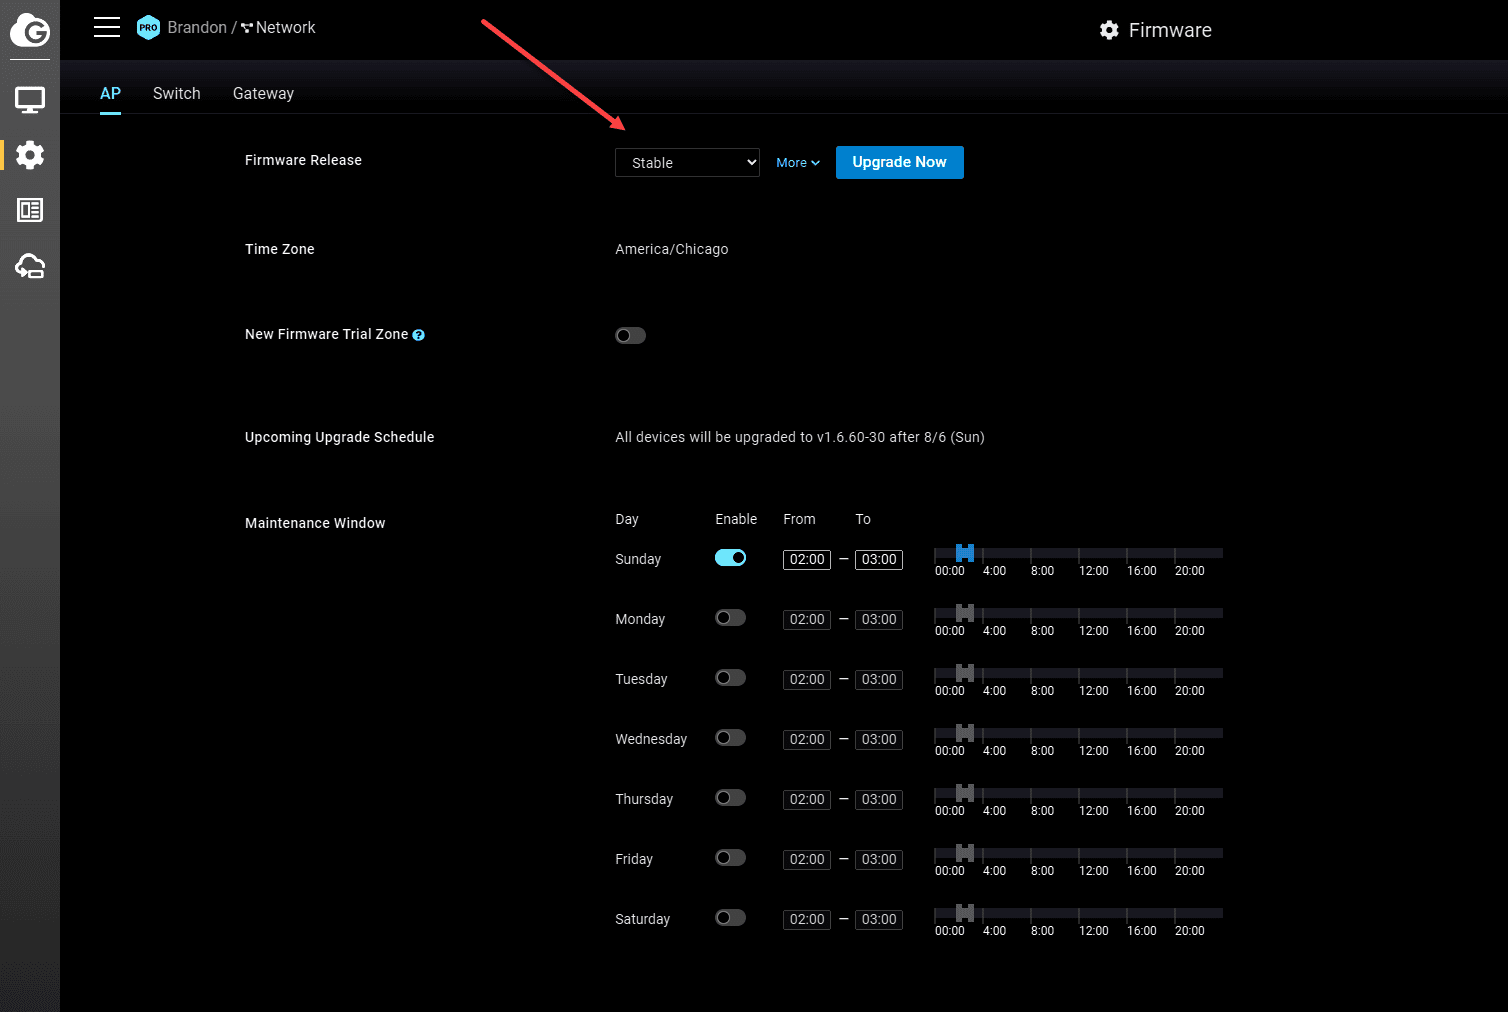
Task: Click the Saturday To time field
Action: (879, 920)
